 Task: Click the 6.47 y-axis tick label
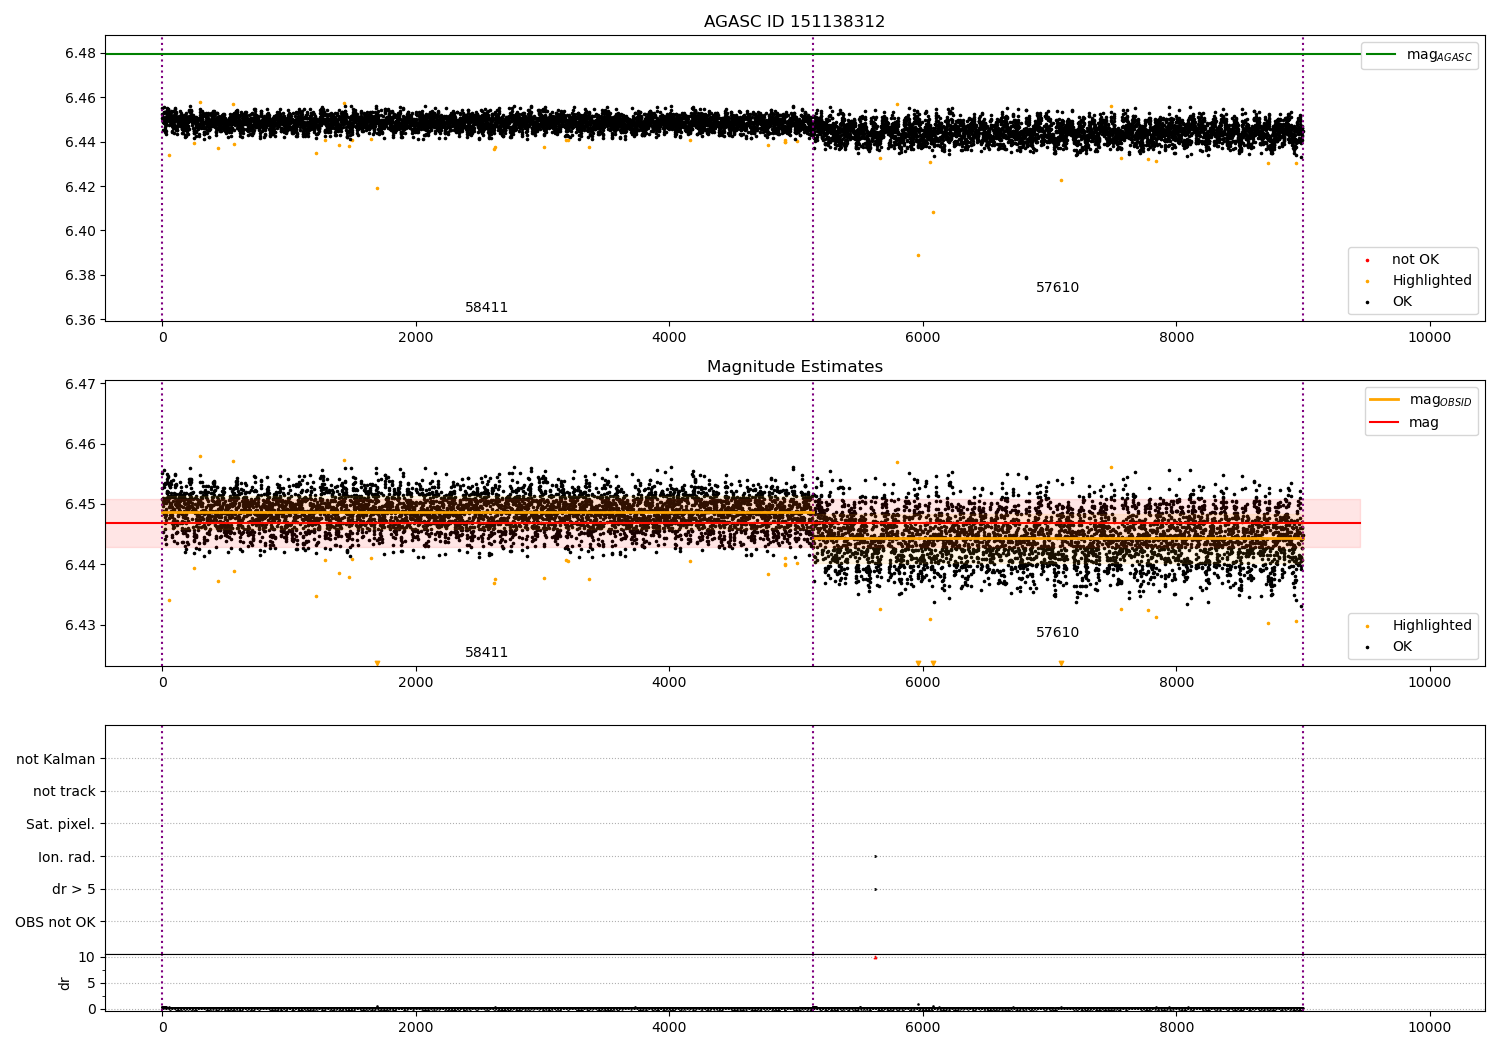[x=80, y=384]
